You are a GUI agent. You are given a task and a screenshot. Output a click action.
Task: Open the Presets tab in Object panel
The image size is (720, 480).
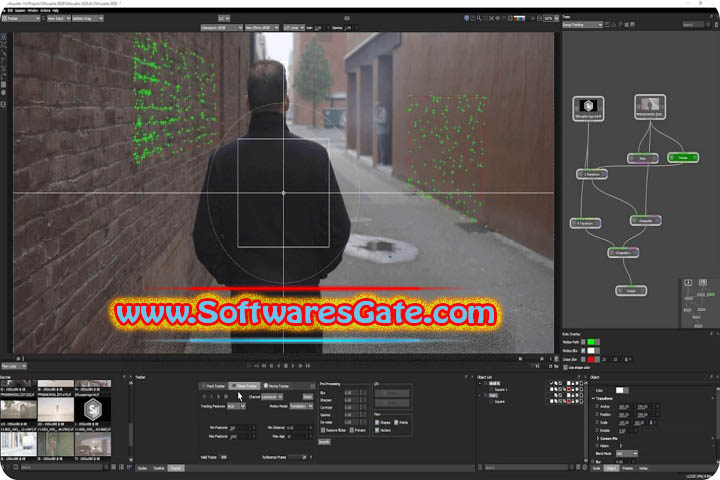click(627, 468)
